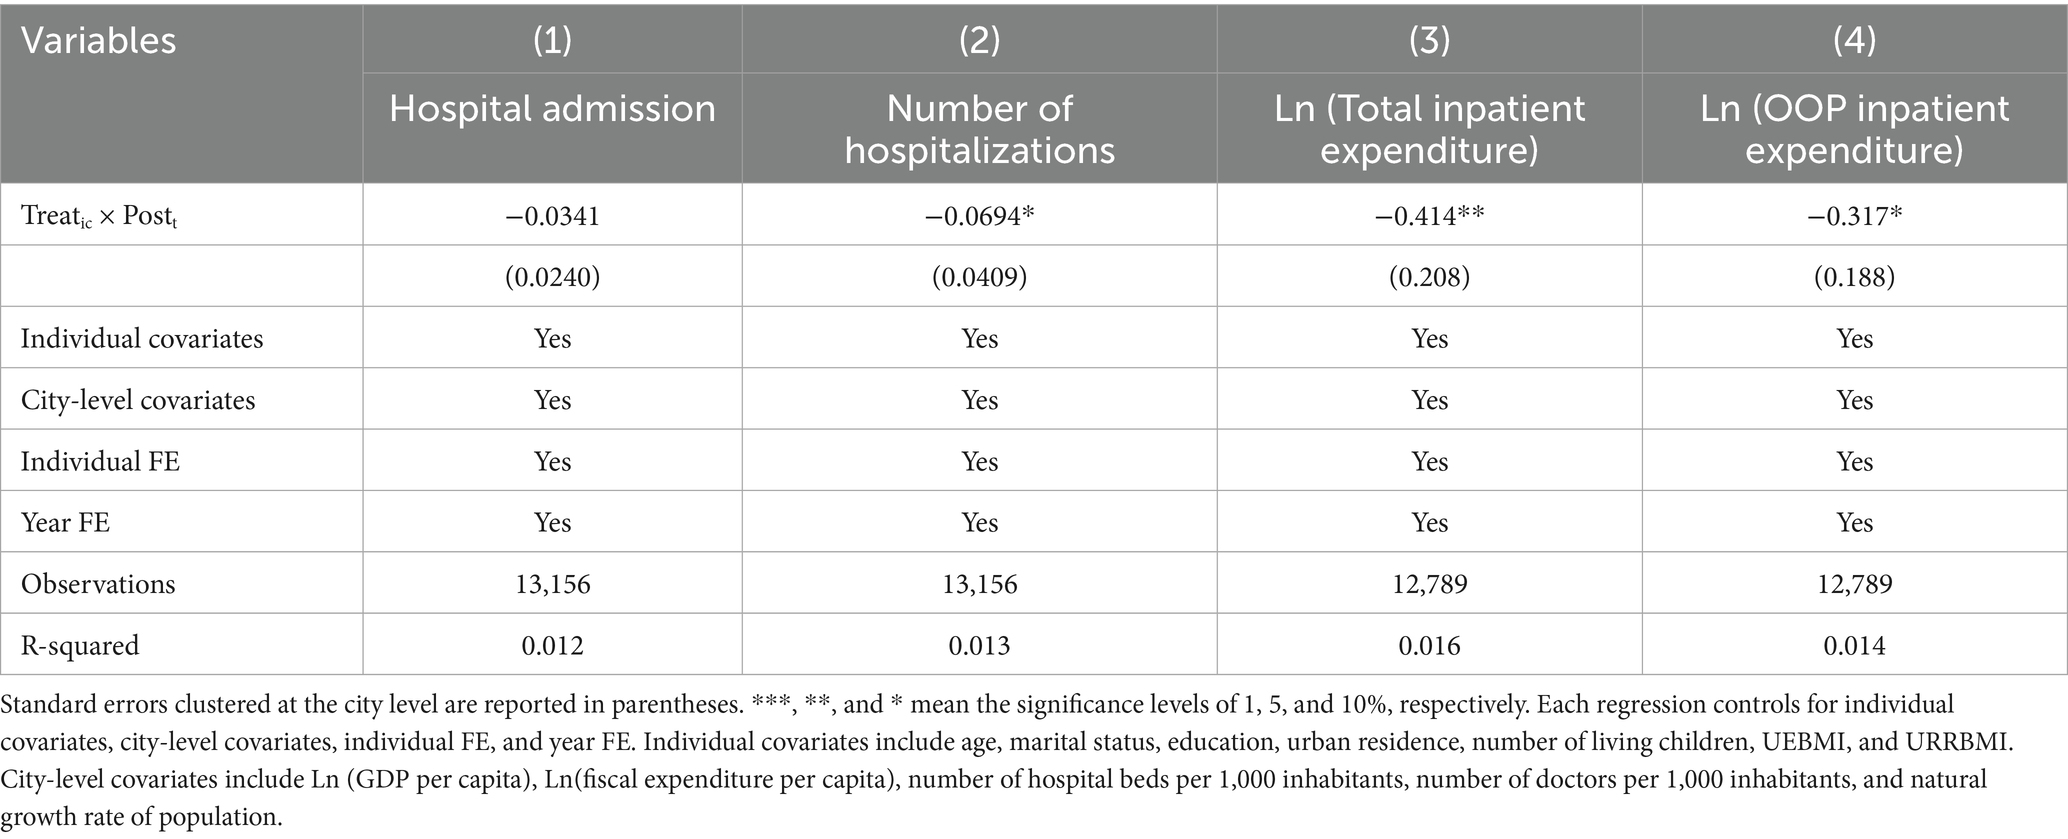Click the (0.0240) standard error cell
2068x839 pixels.
click(552, 277)
